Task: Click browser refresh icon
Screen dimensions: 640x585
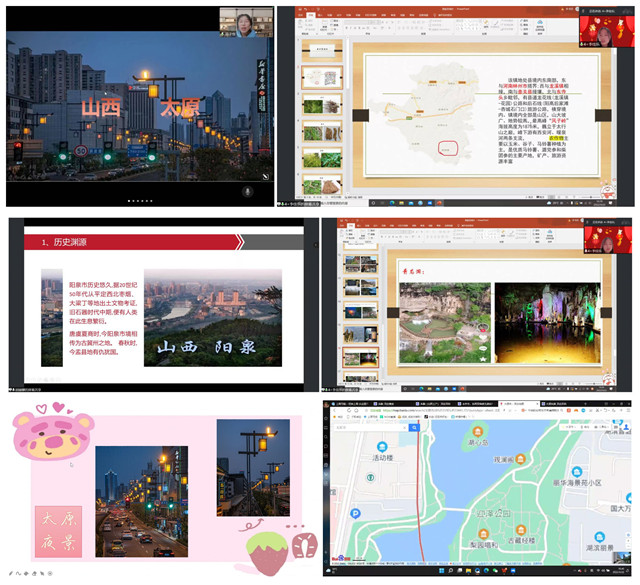Action: (x=348, y=410)
